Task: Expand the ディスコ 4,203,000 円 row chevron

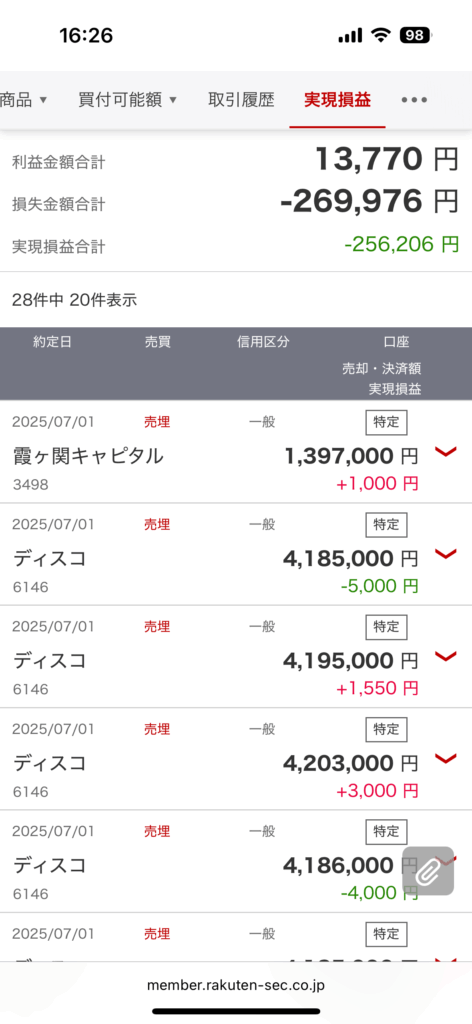Action: pos(445,759)
